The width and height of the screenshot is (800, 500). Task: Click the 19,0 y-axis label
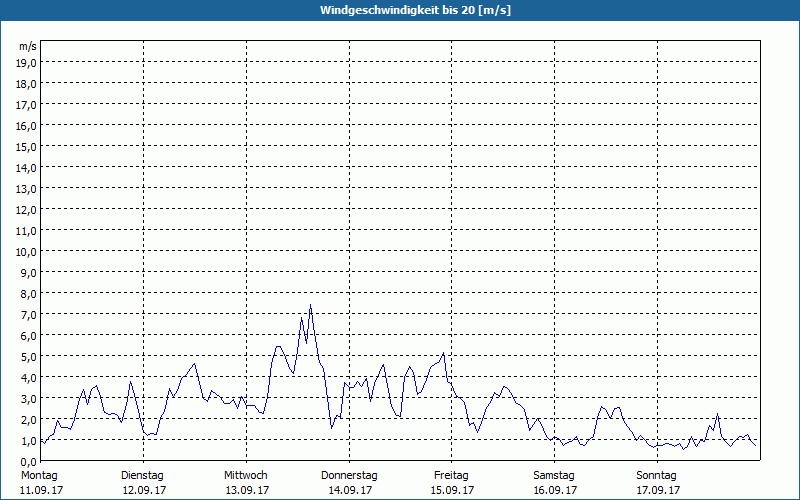(x=27, y=62)
